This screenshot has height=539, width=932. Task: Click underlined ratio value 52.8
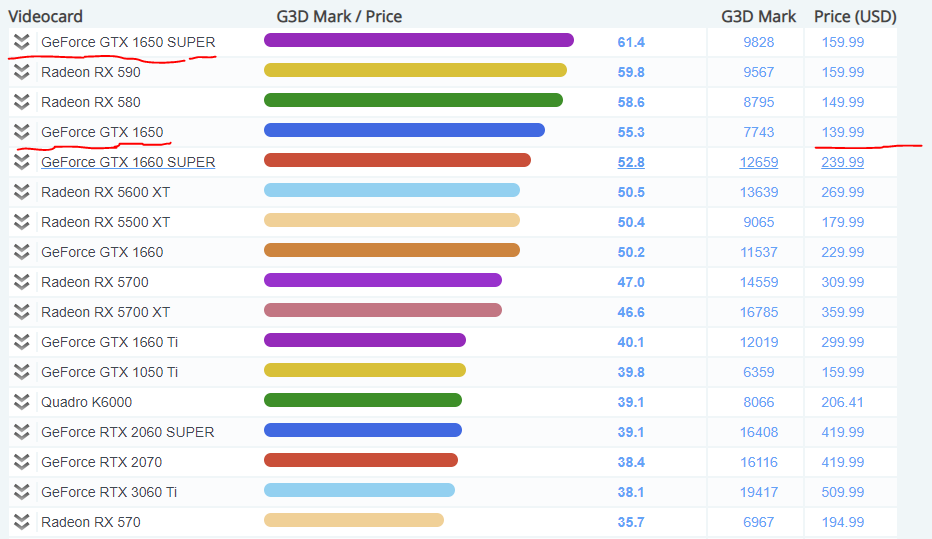tap(631, 162)
